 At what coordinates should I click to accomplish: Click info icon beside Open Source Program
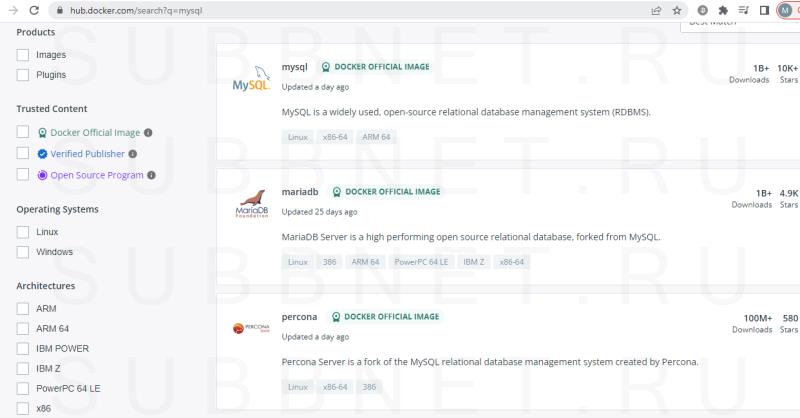click(152, 175)
